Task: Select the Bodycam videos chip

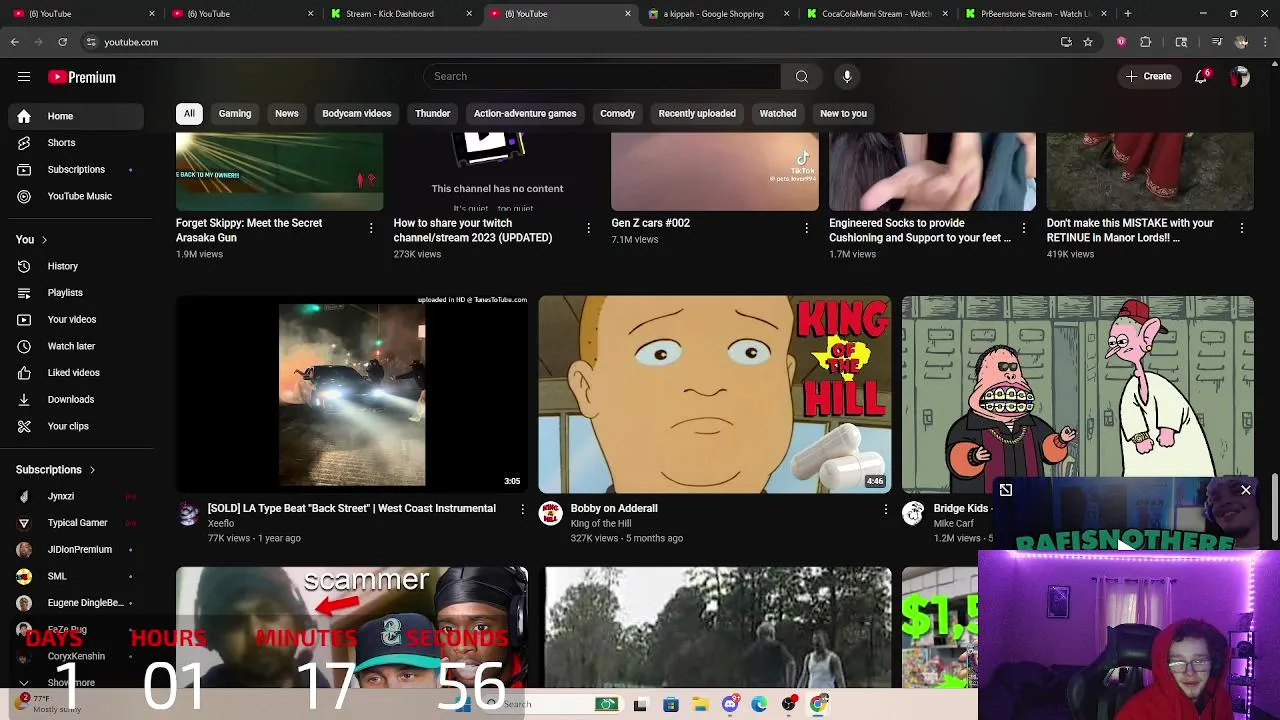Action: (357, 114)
